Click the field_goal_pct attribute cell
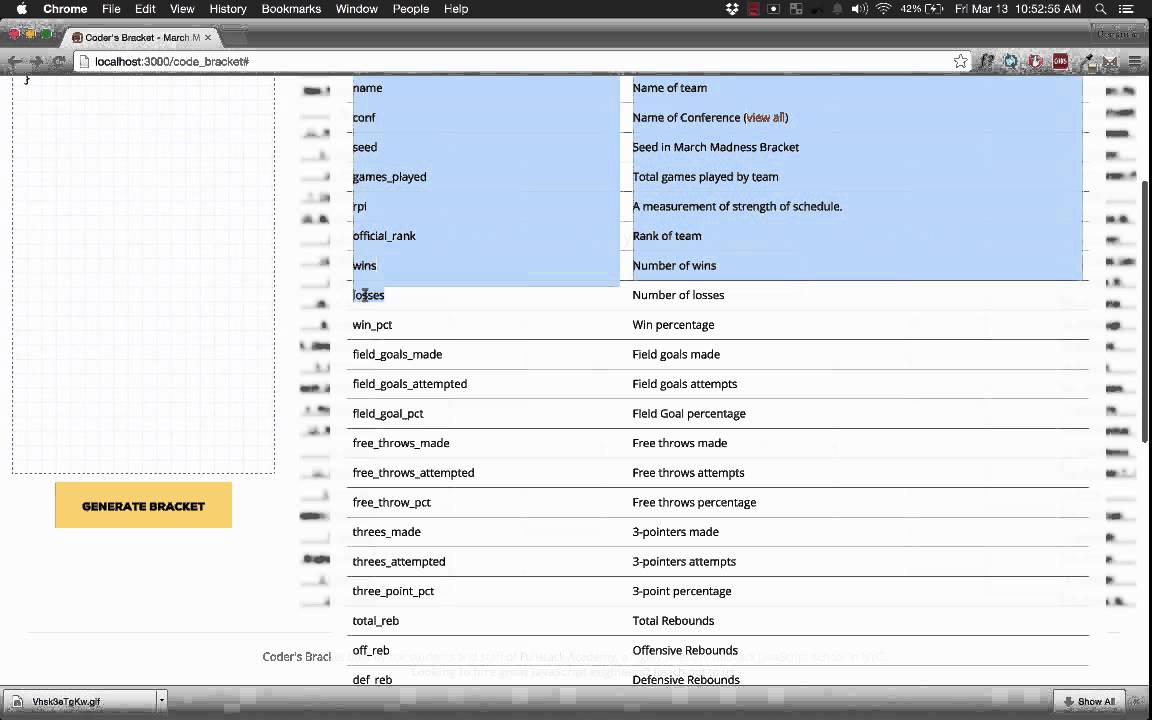Image resolution: width=1152 pixels, height=720 pixels. pyautogui.click(x=388, y=414)
